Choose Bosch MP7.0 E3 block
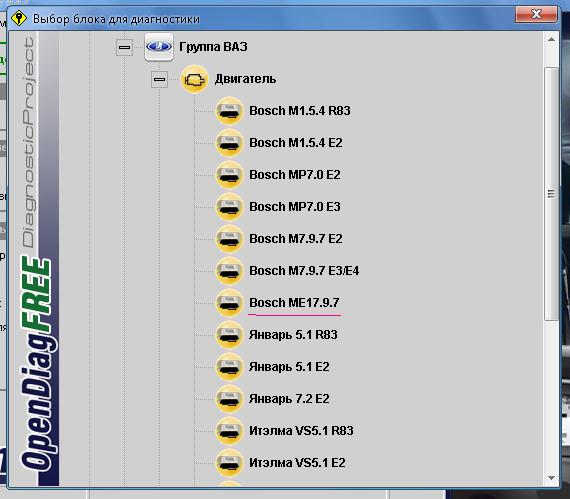Screen dimensions: 570x499 [295, 206]
